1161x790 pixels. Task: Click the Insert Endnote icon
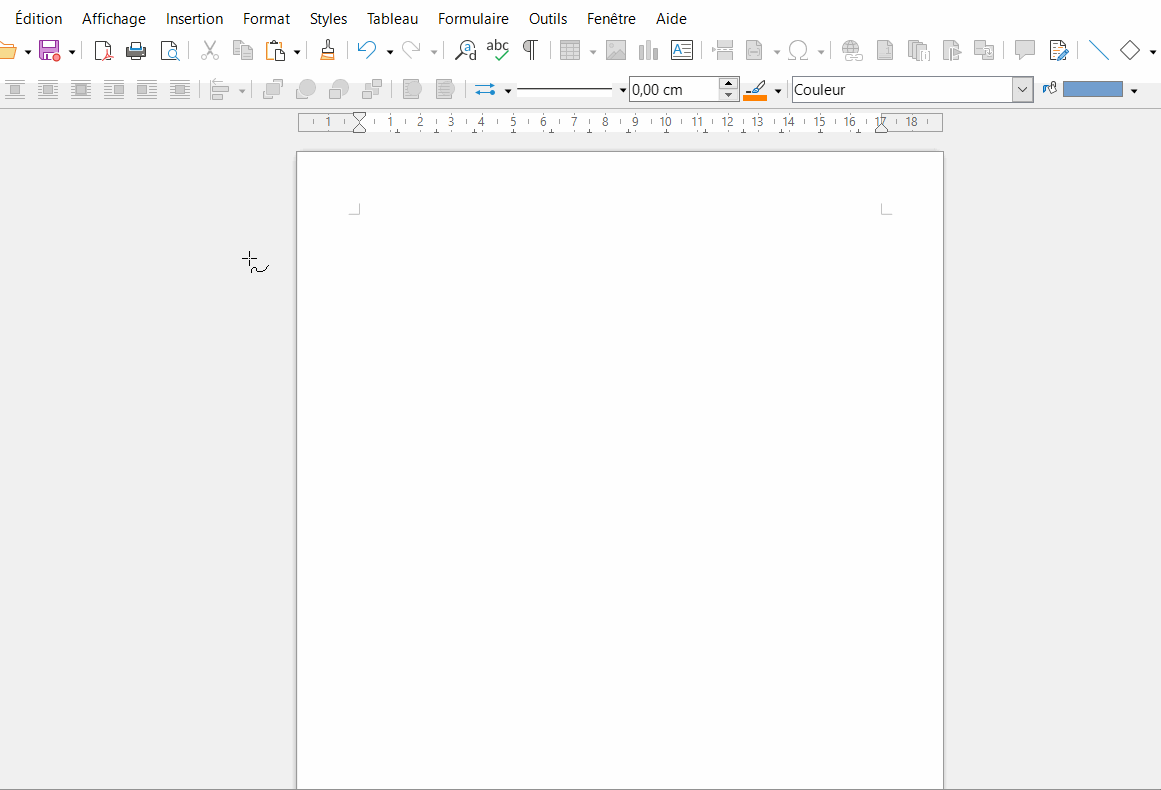(918, 50)
